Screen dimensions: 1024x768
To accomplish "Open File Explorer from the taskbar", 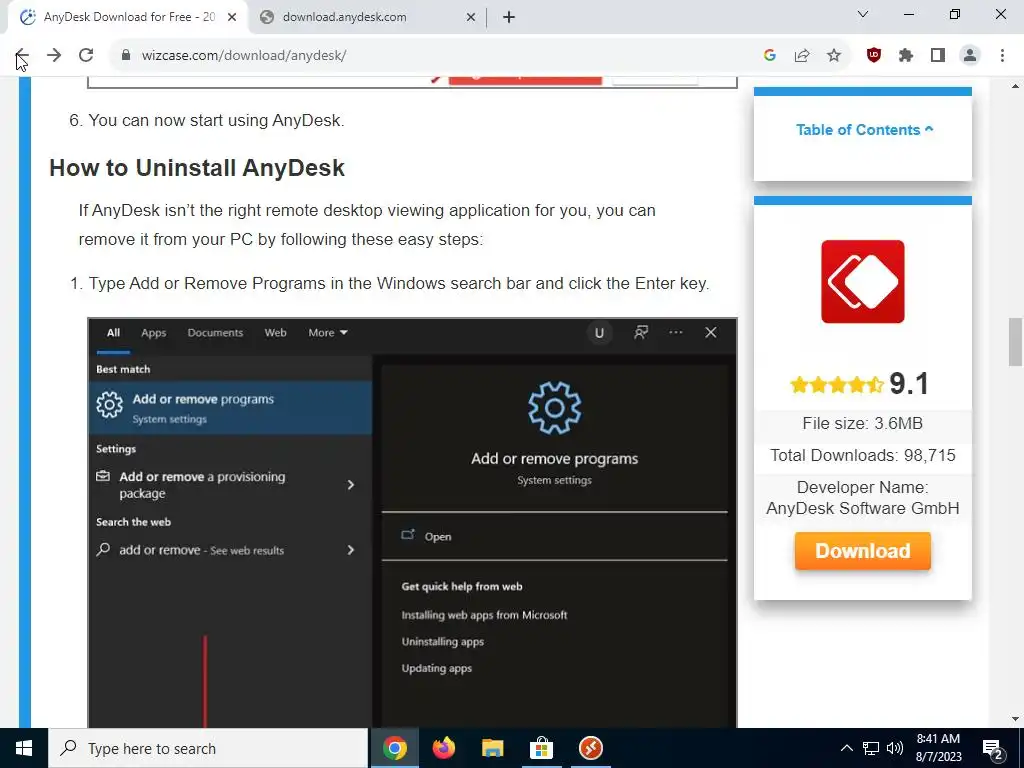I will pos(493,748).
